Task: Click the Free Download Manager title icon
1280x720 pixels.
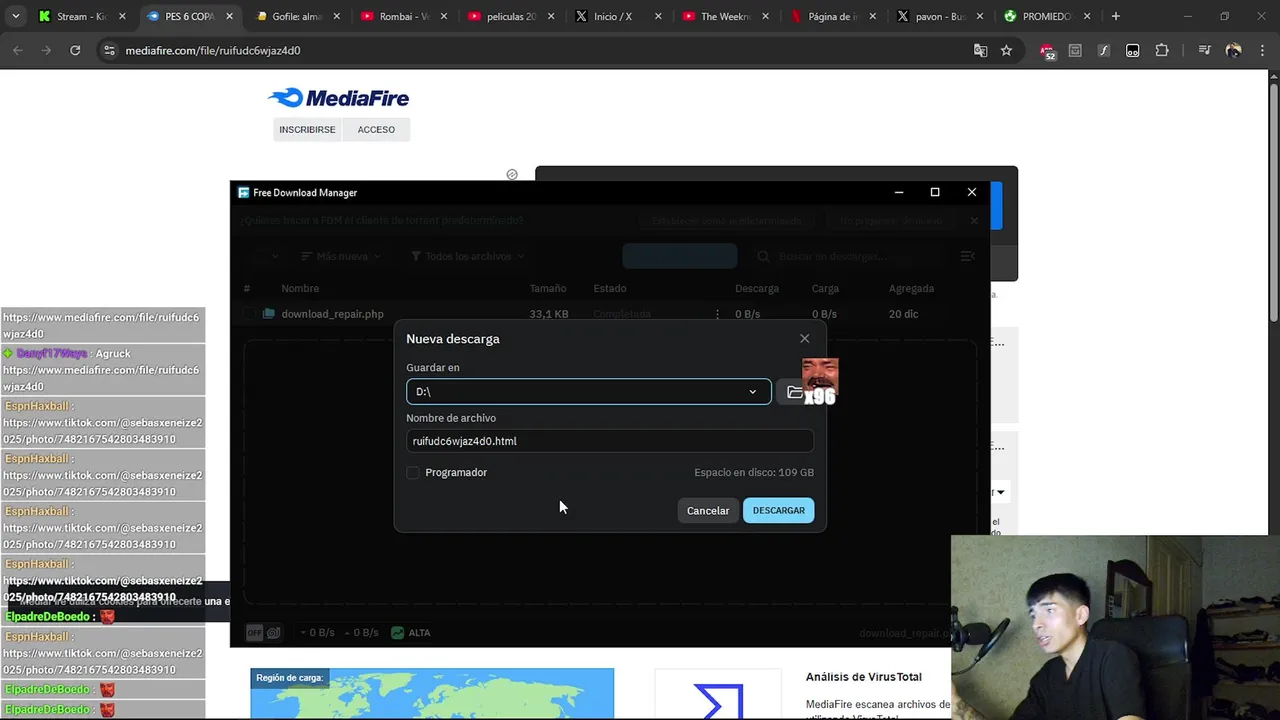Action: [243, 192]
